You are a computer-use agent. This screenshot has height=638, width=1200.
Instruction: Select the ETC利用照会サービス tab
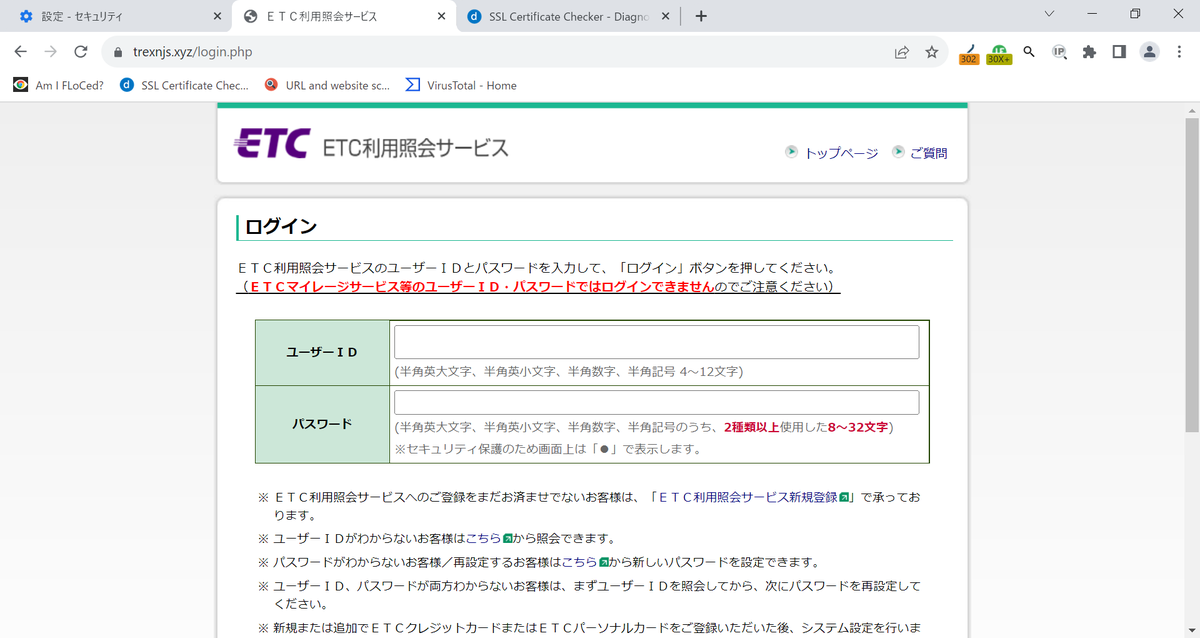[x=345, y=17]
